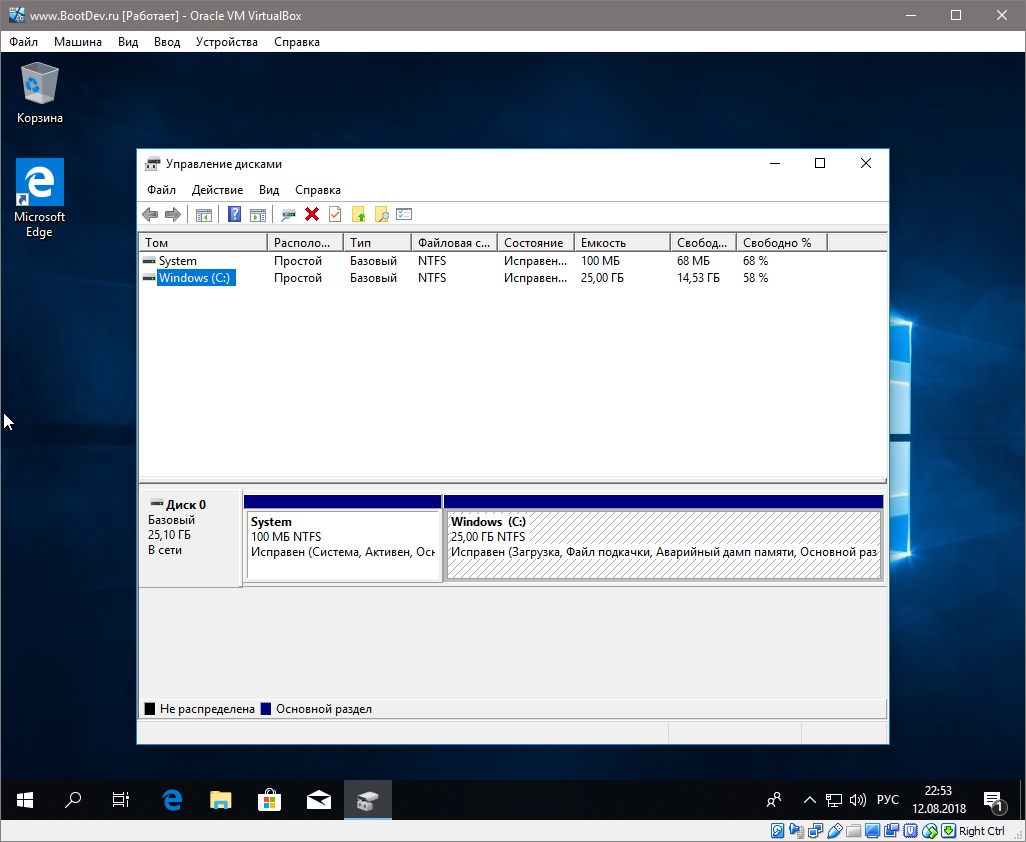Click VirtualBox audio status icon

[x=797, y=831]
